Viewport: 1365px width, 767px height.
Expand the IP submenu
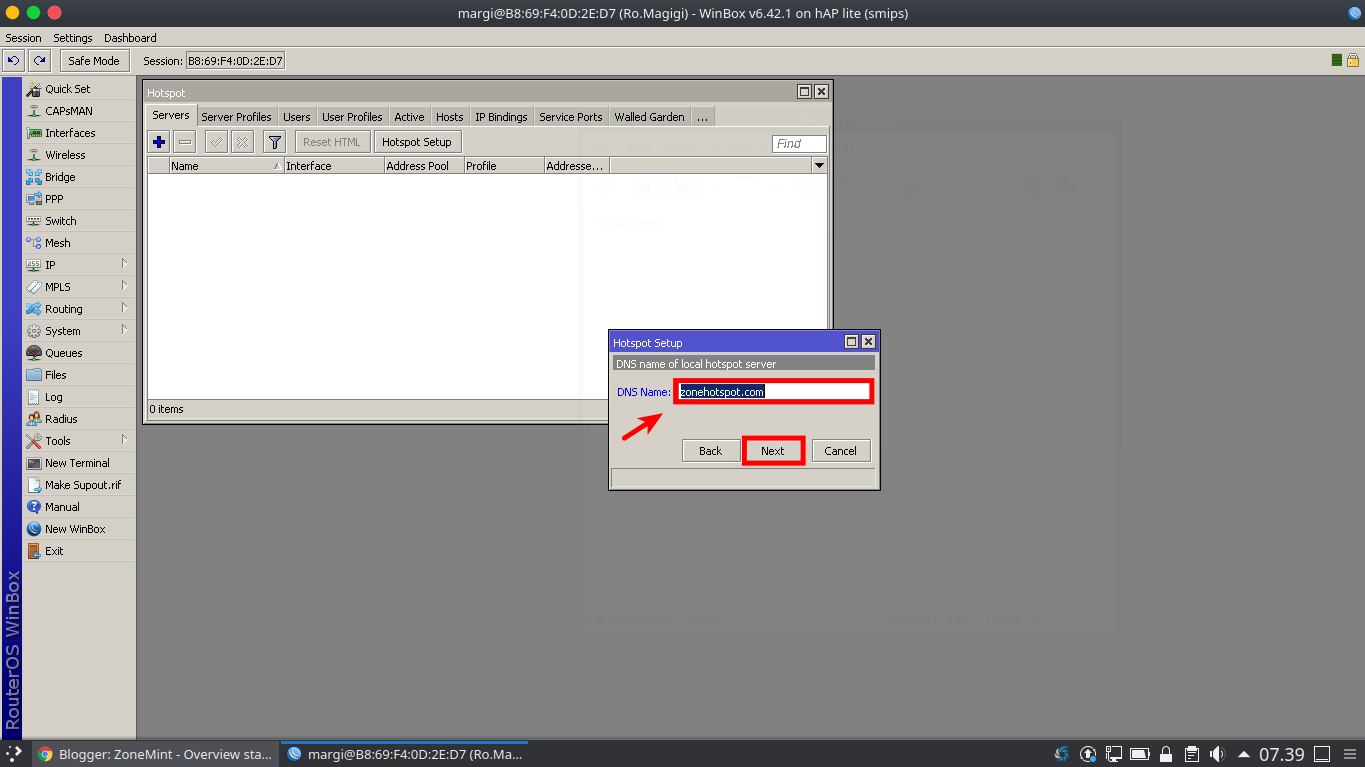[x=125, y=265]
